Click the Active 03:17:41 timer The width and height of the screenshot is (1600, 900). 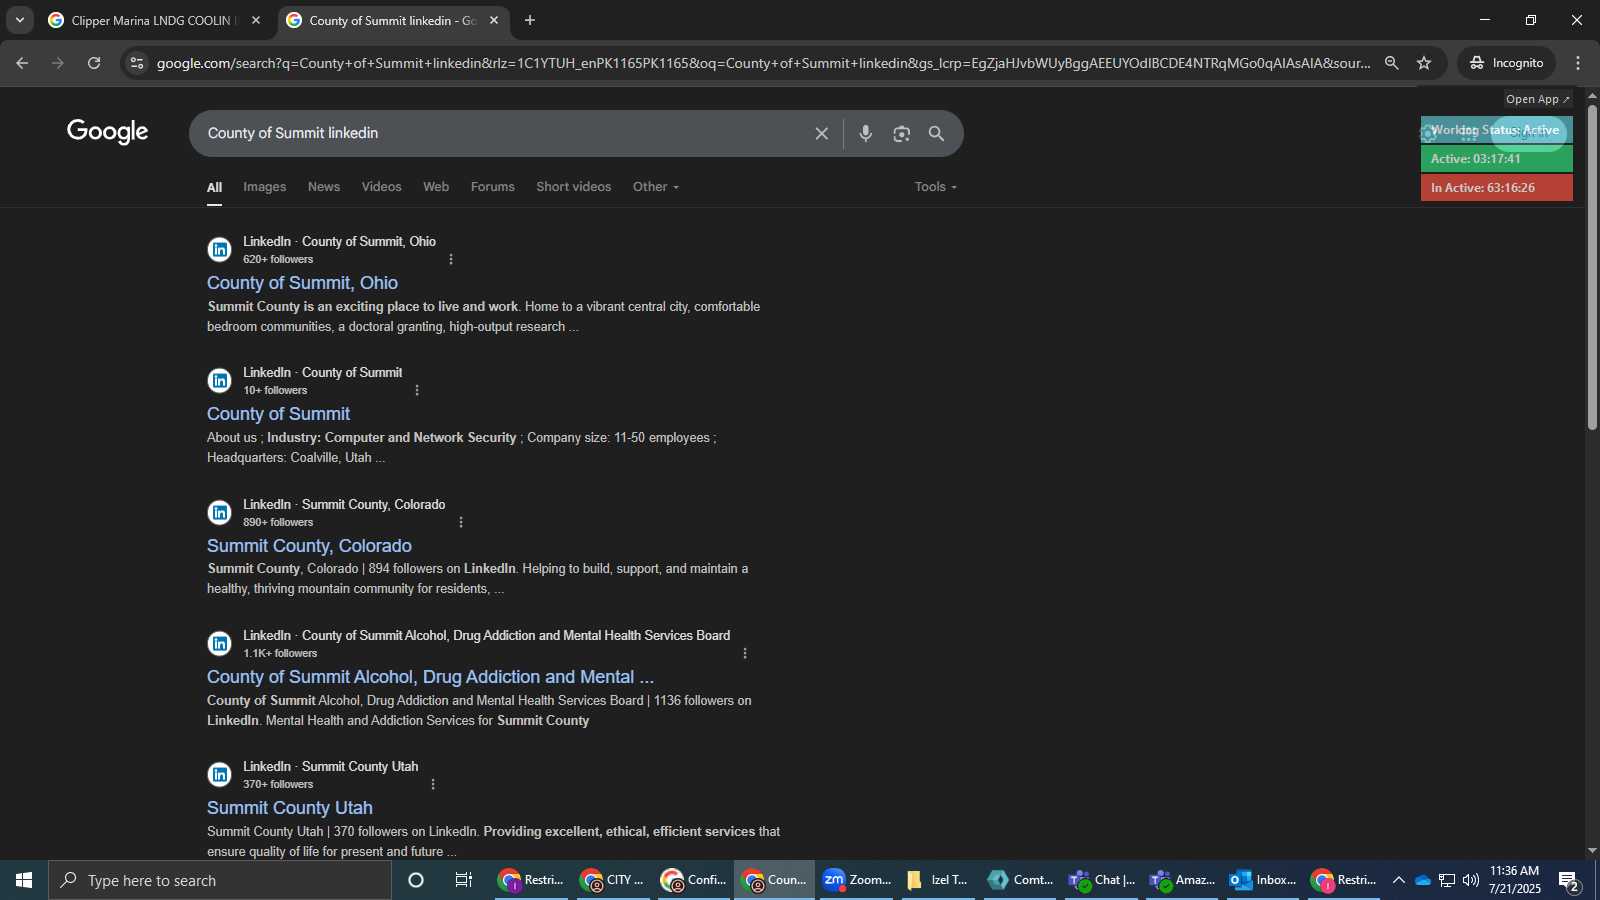click(1496, 159)
